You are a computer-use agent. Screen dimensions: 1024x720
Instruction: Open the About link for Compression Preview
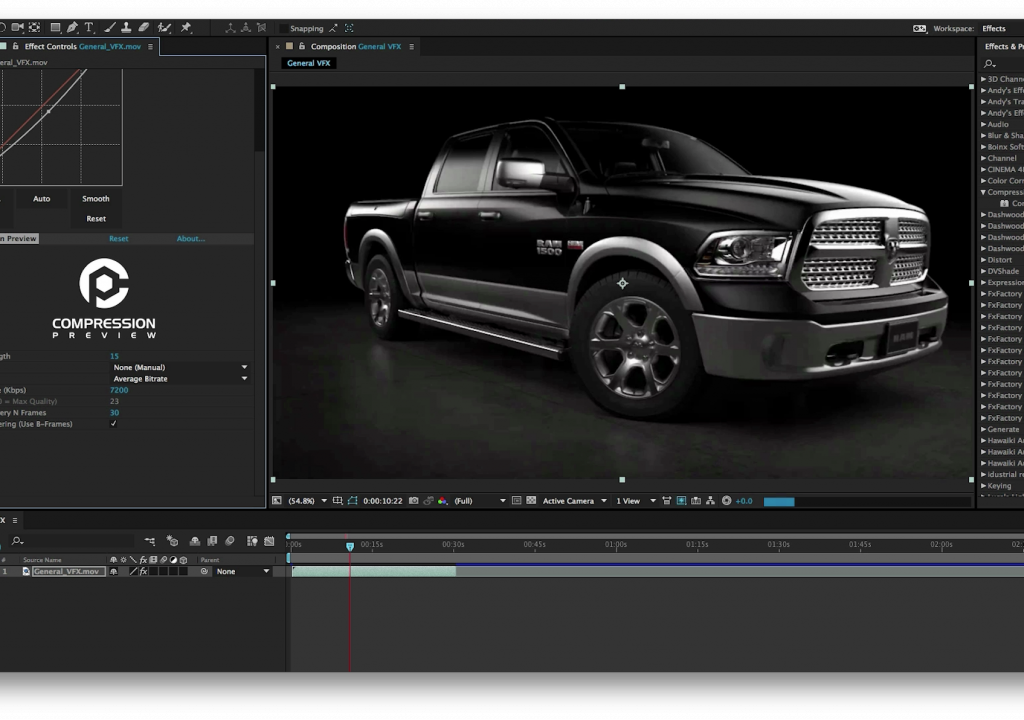coord(191,238)
